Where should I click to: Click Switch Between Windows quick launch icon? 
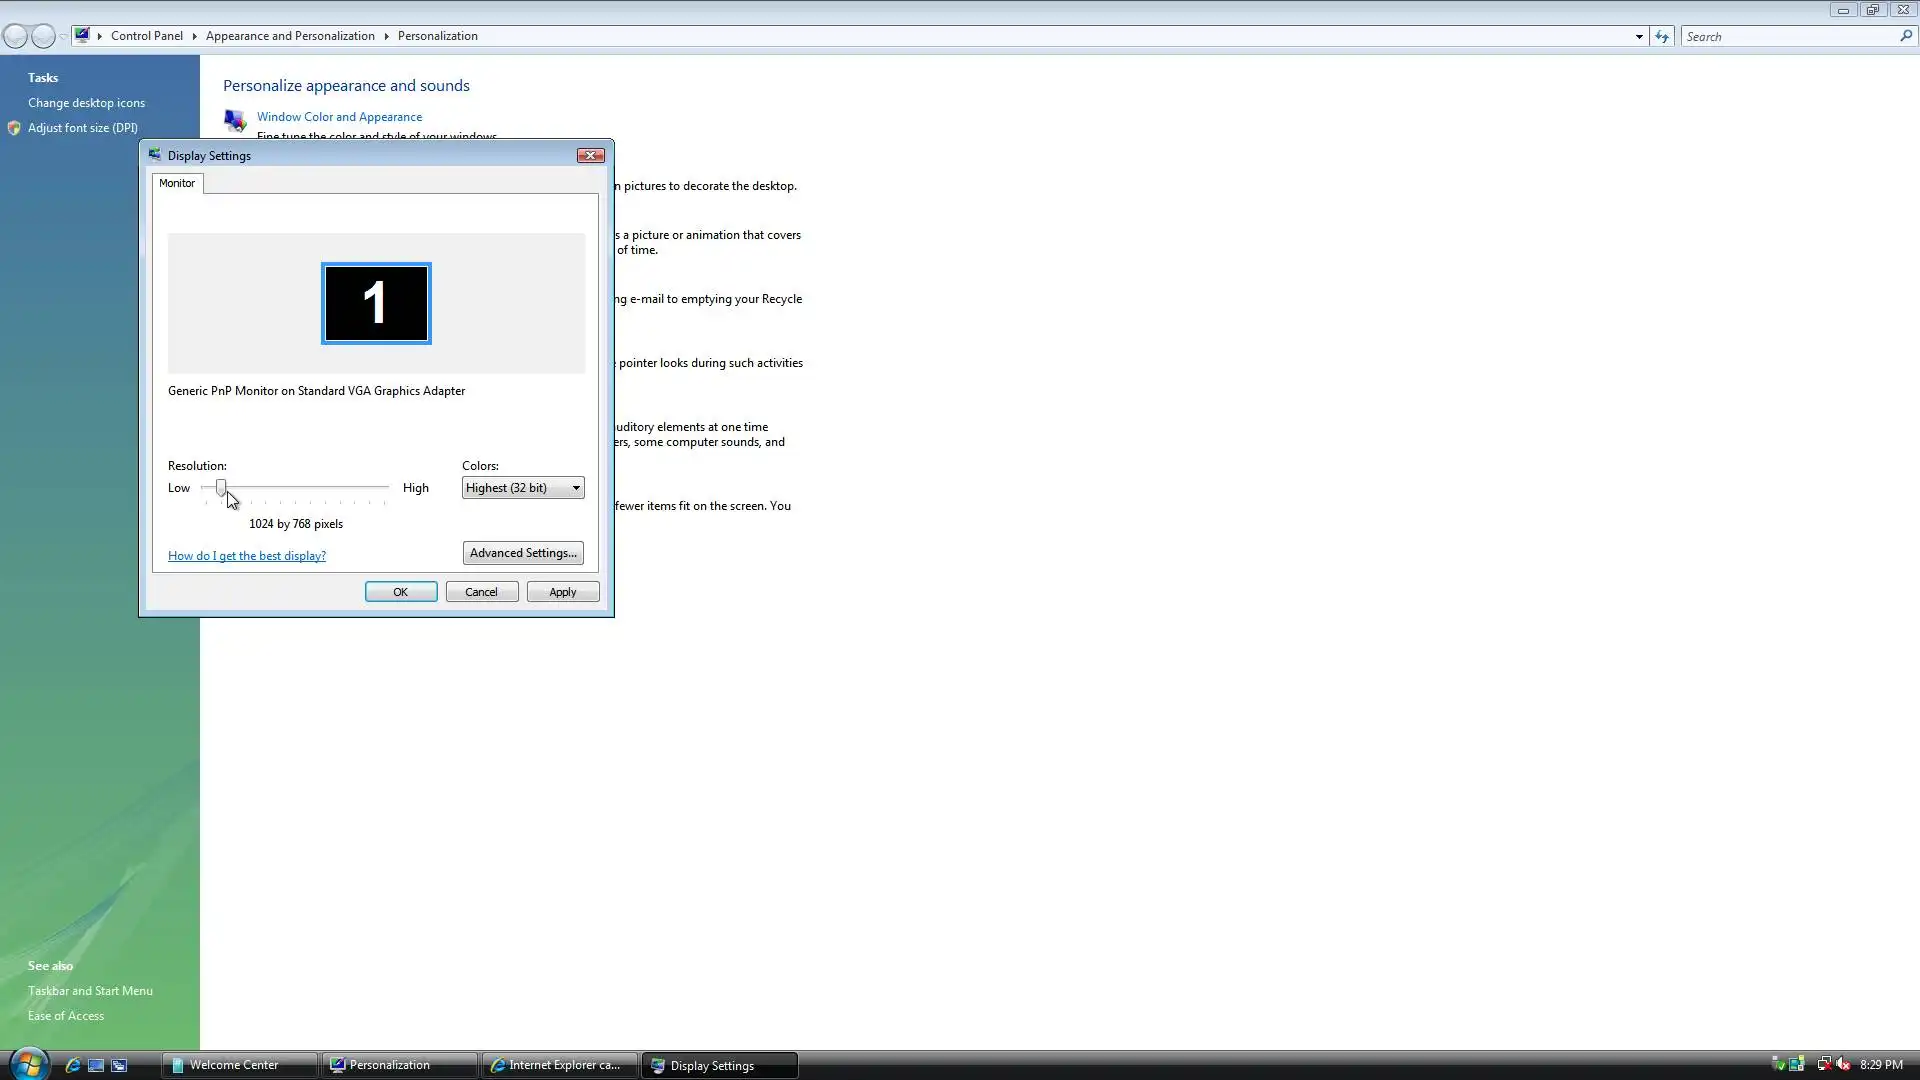(x=119, y=1065)
